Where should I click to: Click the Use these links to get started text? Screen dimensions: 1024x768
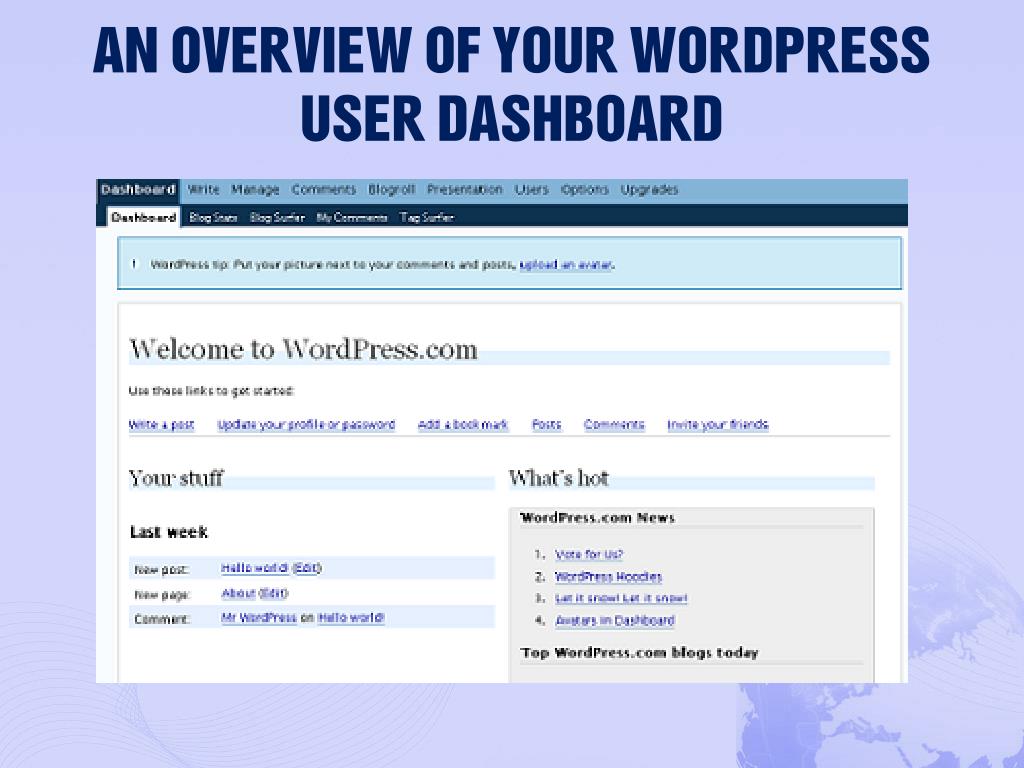[212, 391]
